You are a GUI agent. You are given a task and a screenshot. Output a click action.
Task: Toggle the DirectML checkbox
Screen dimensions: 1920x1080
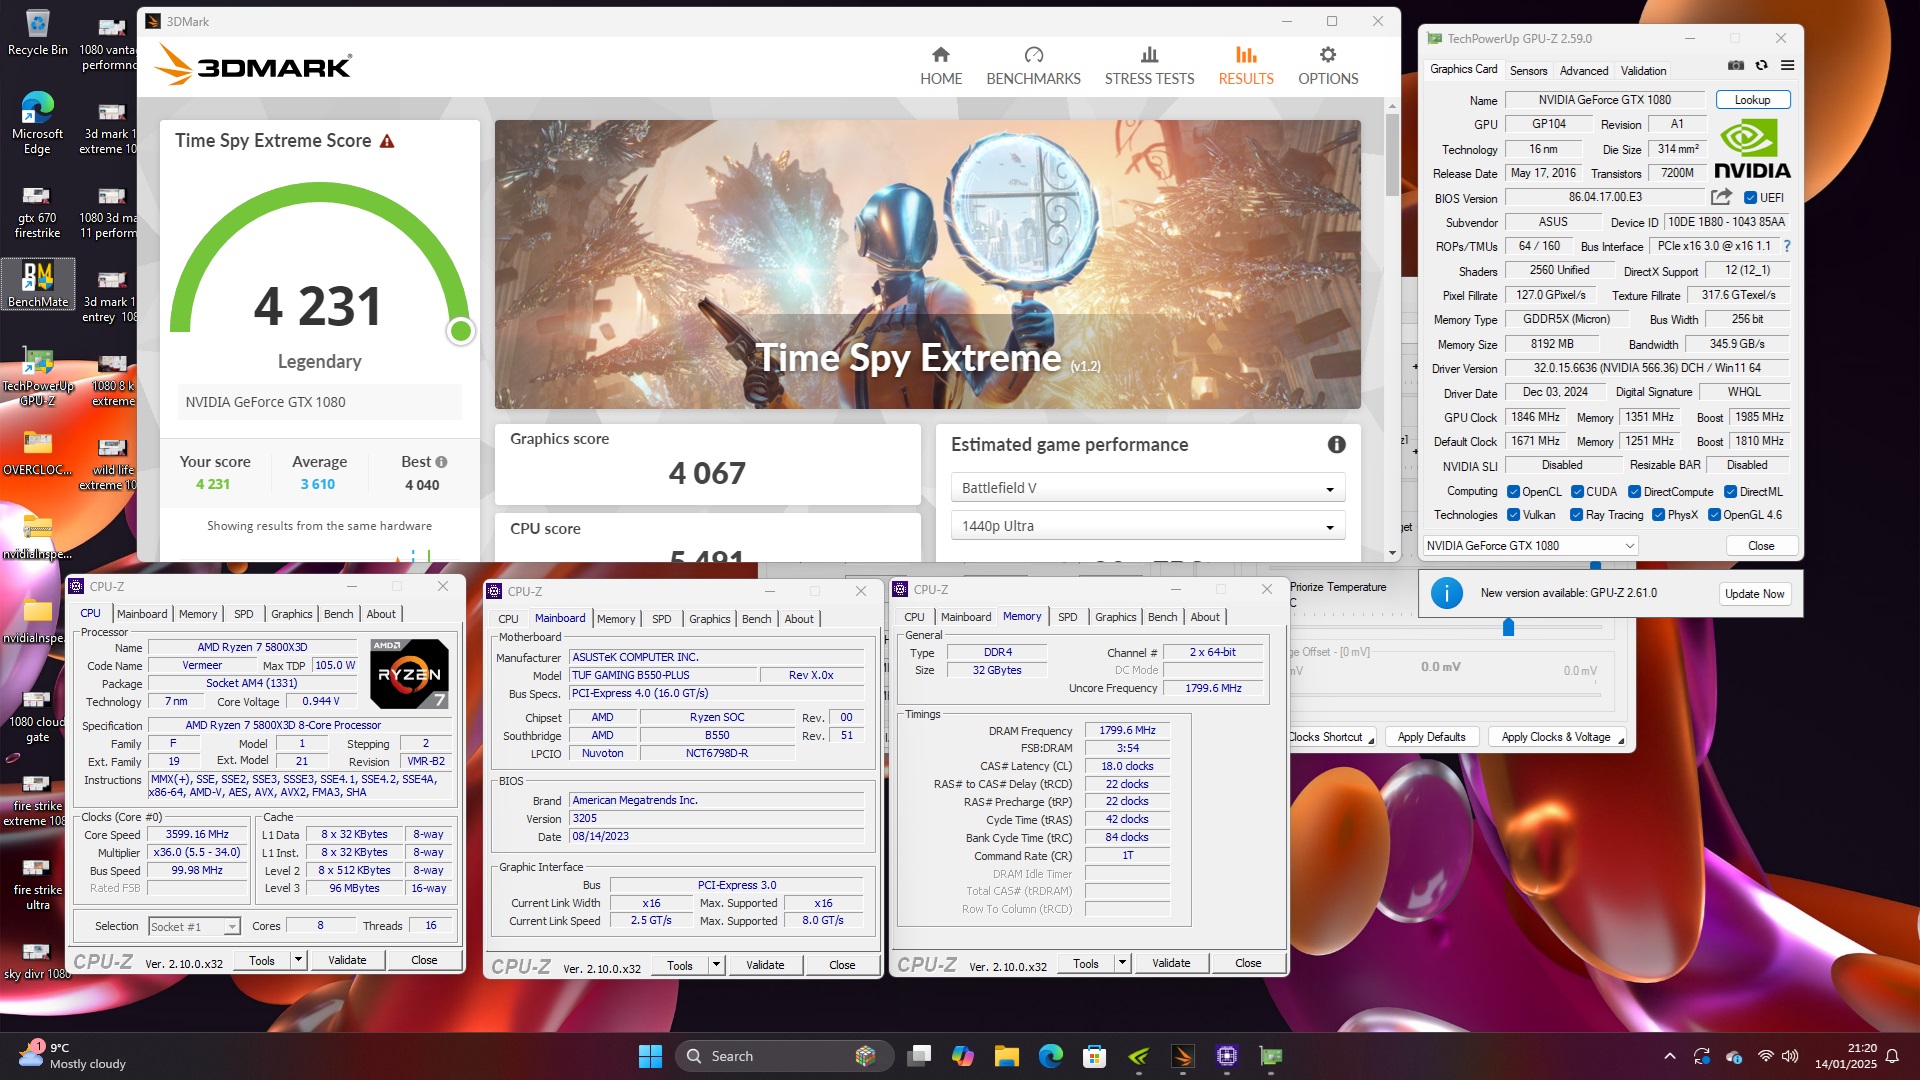click(1730, 492)
